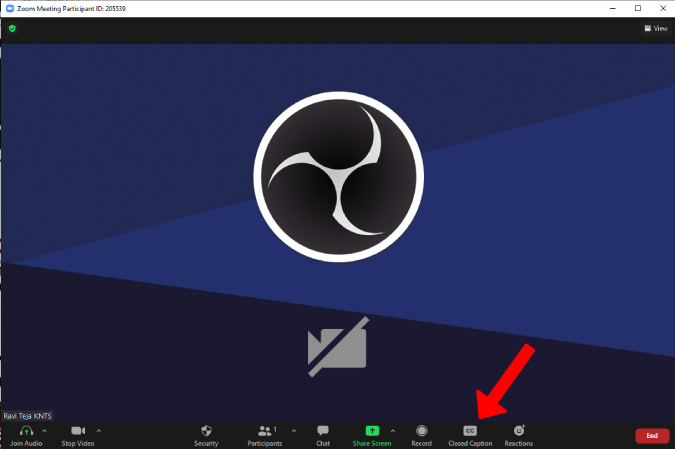Expand audio options arrow beside Join Audio

44,430
